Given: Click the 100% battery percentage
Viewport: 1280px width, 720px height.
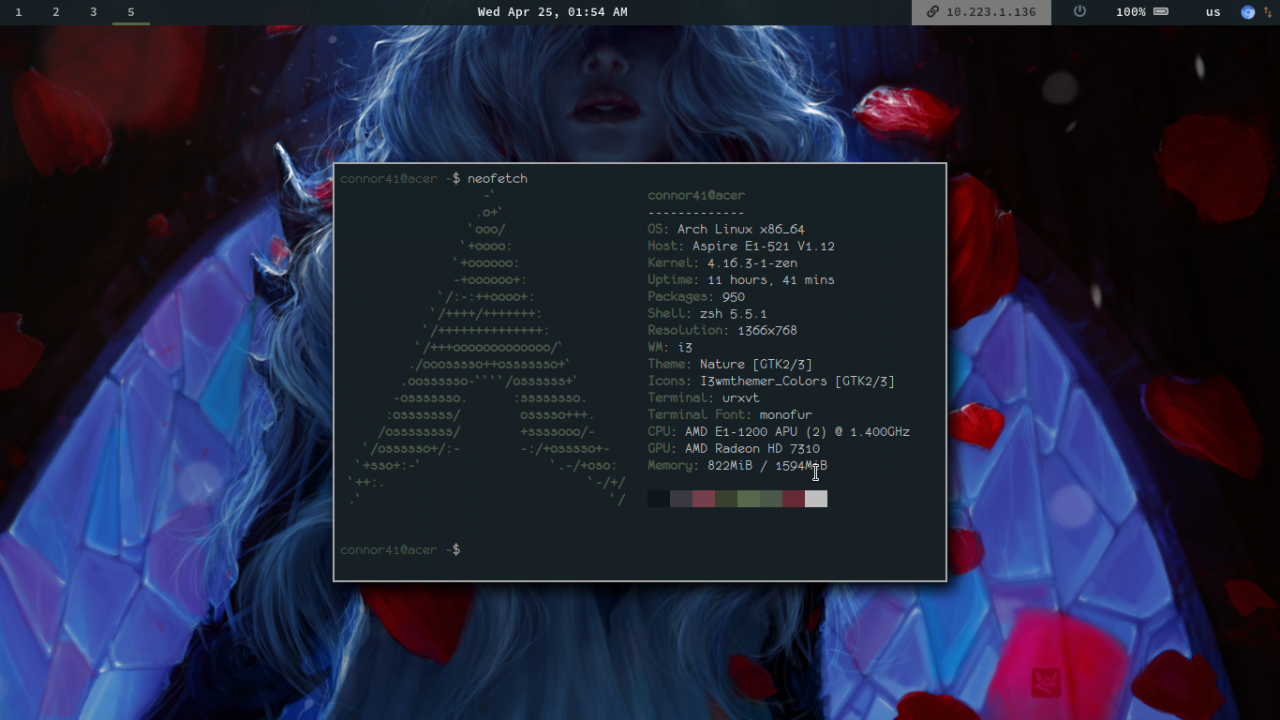Looking at the screenshot, I should coord(1131,12).
